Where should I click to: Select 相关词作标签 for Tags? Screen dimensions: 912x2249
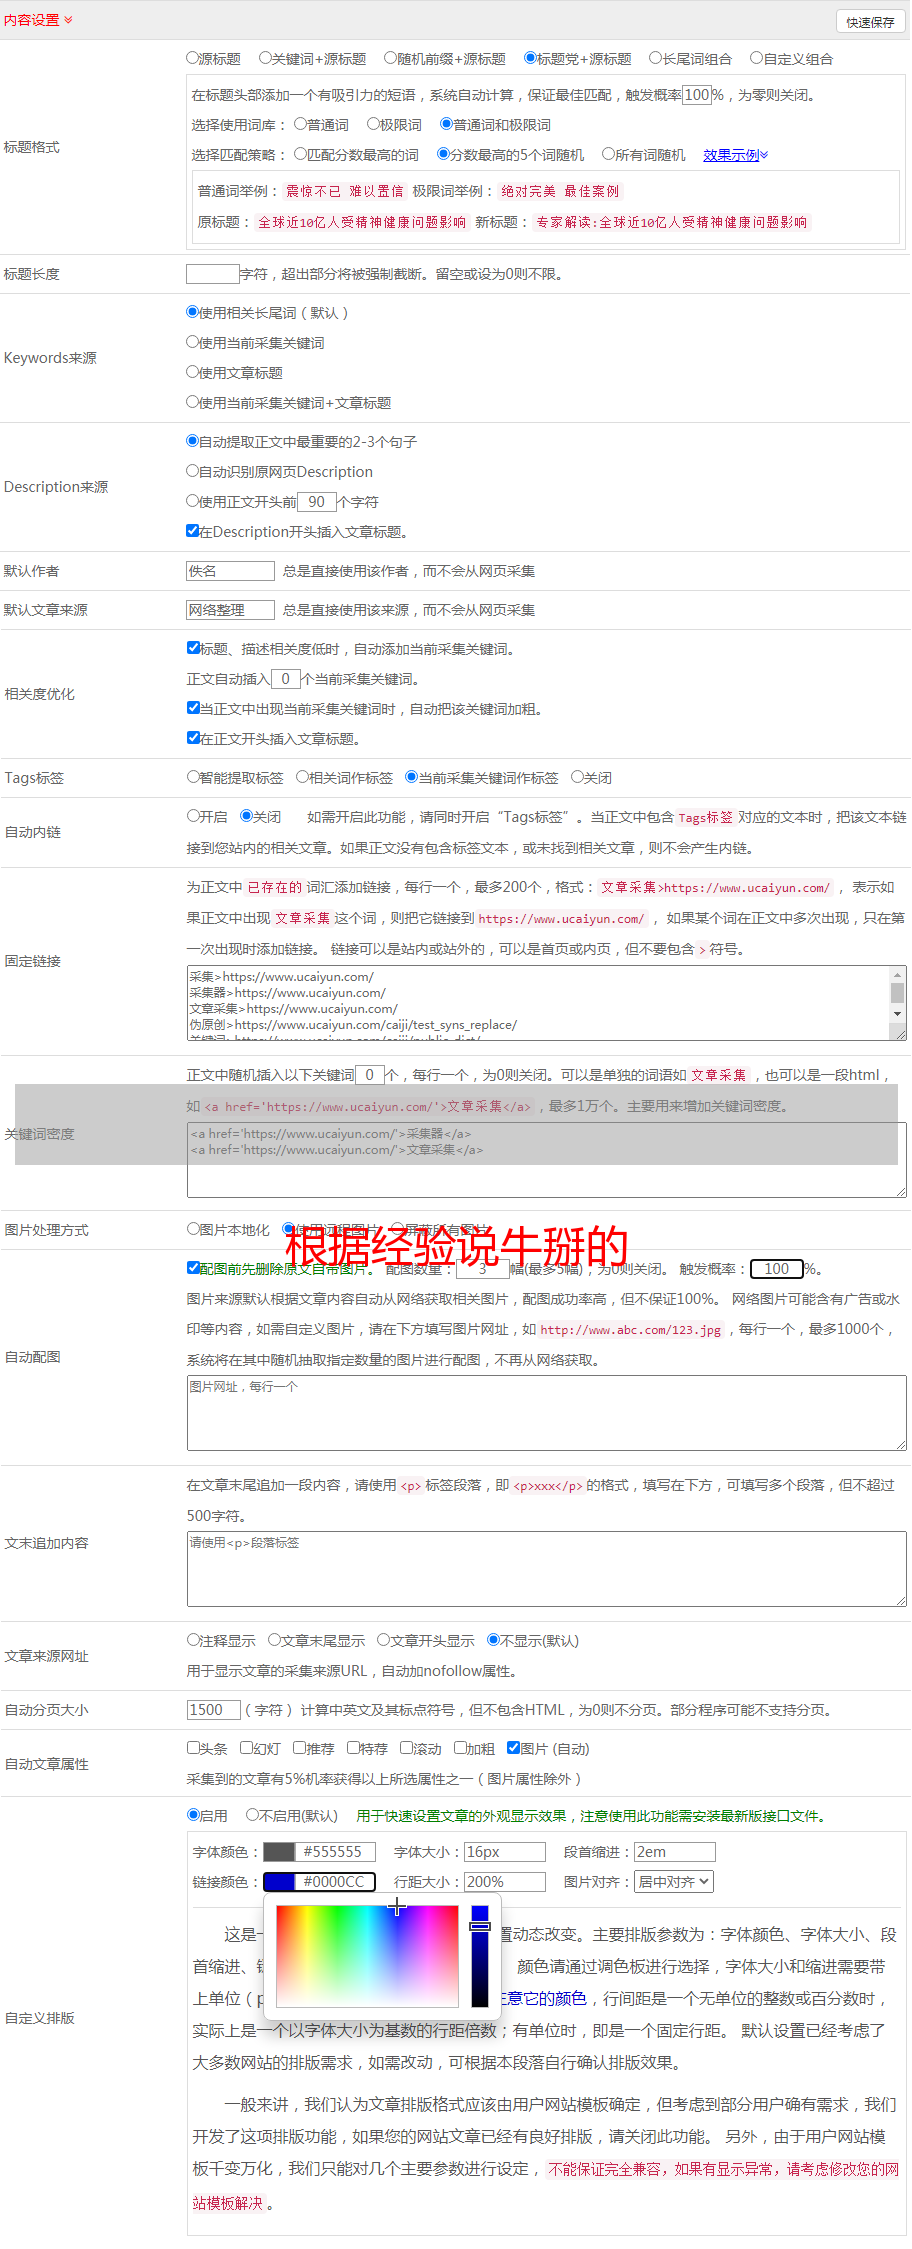pyautogui.click(x=303, y=777)
